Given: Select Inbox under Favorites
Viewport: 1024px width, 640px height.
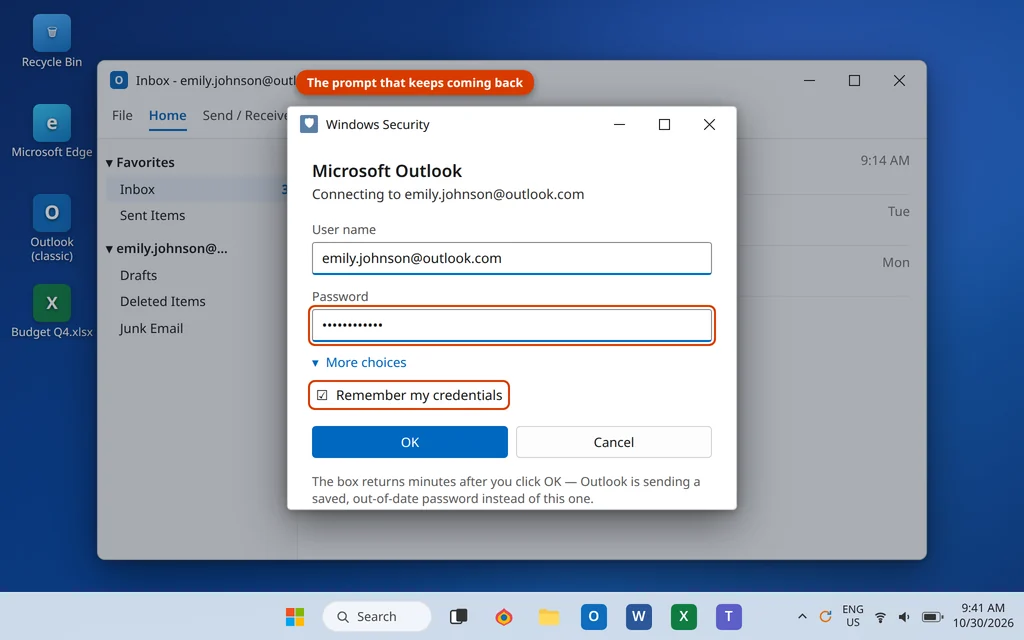Looking at the screenshot, I should pos(196,189).
